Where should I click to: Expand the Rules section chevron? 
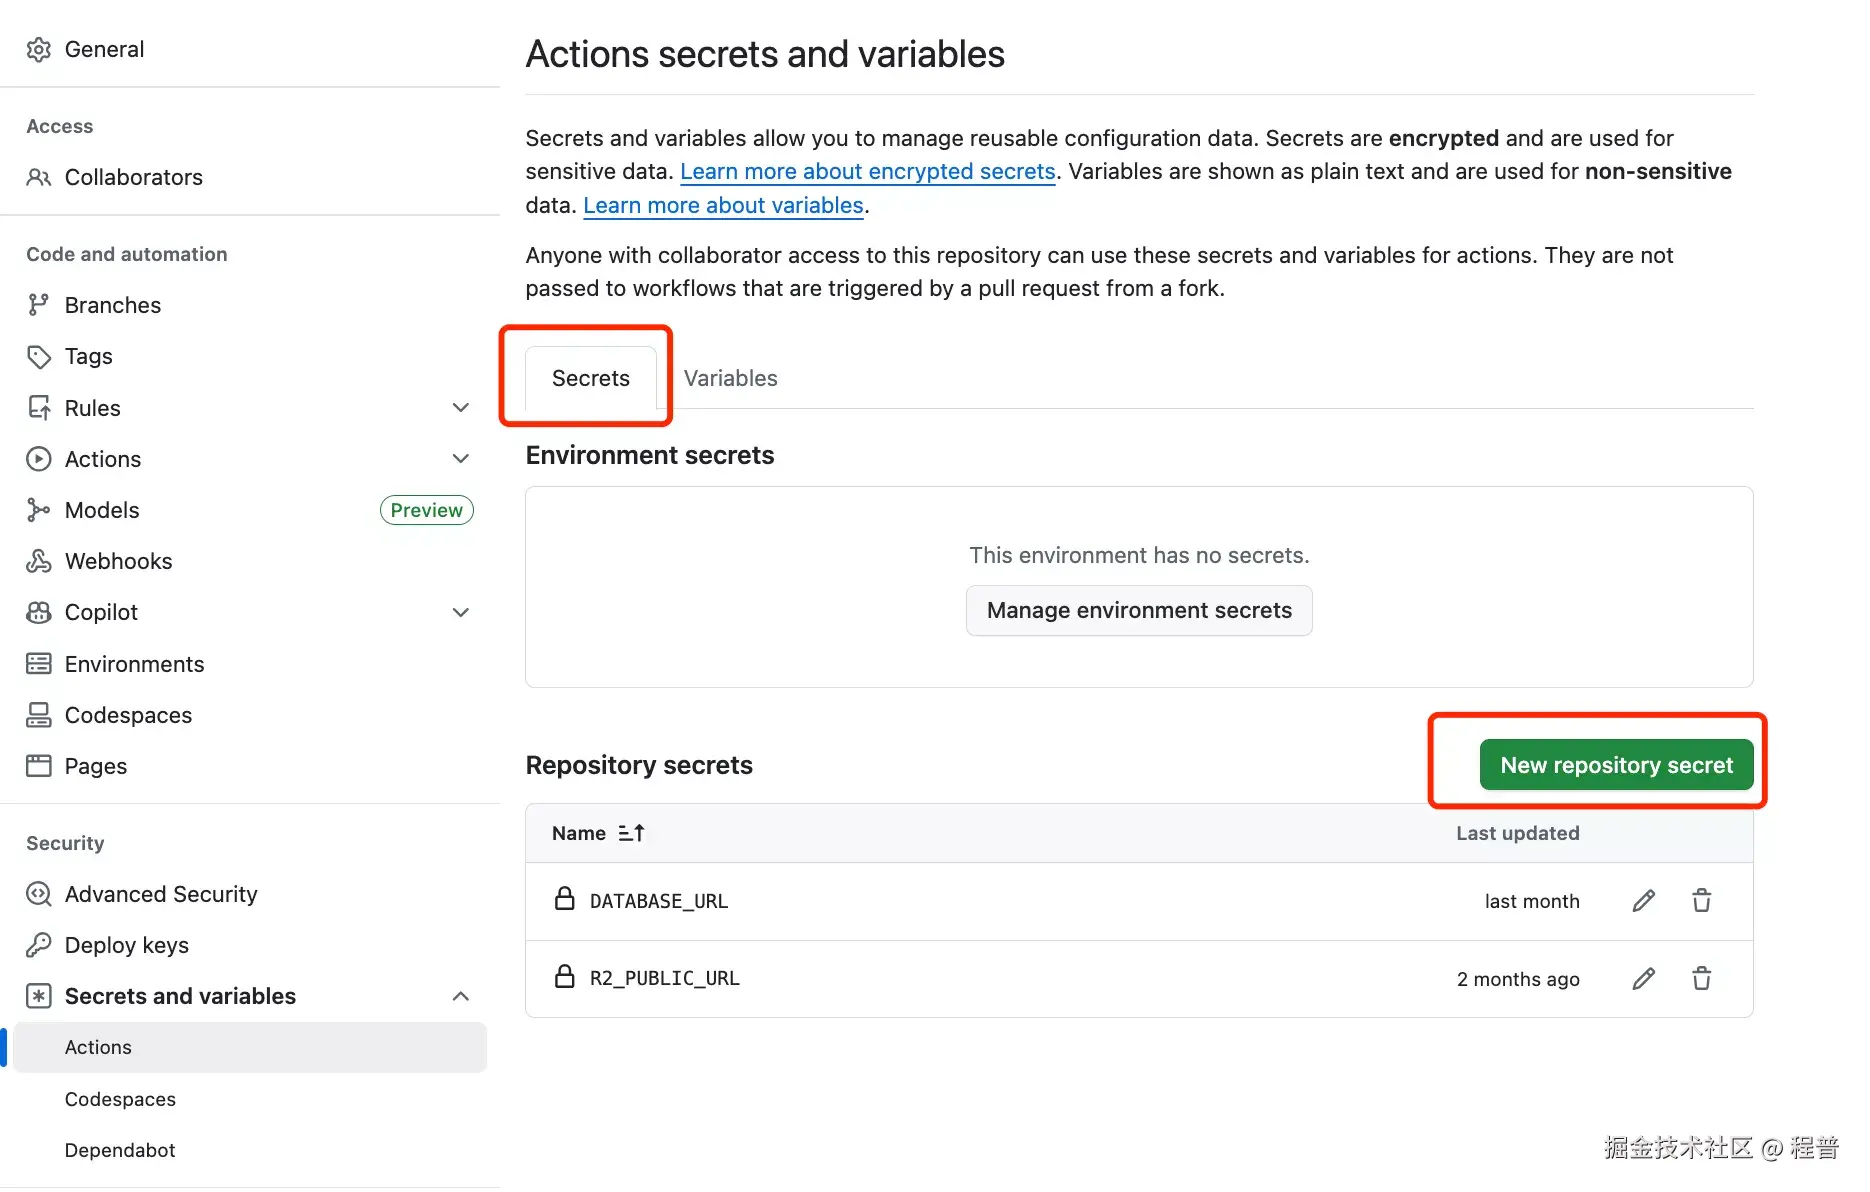[461, 407]
